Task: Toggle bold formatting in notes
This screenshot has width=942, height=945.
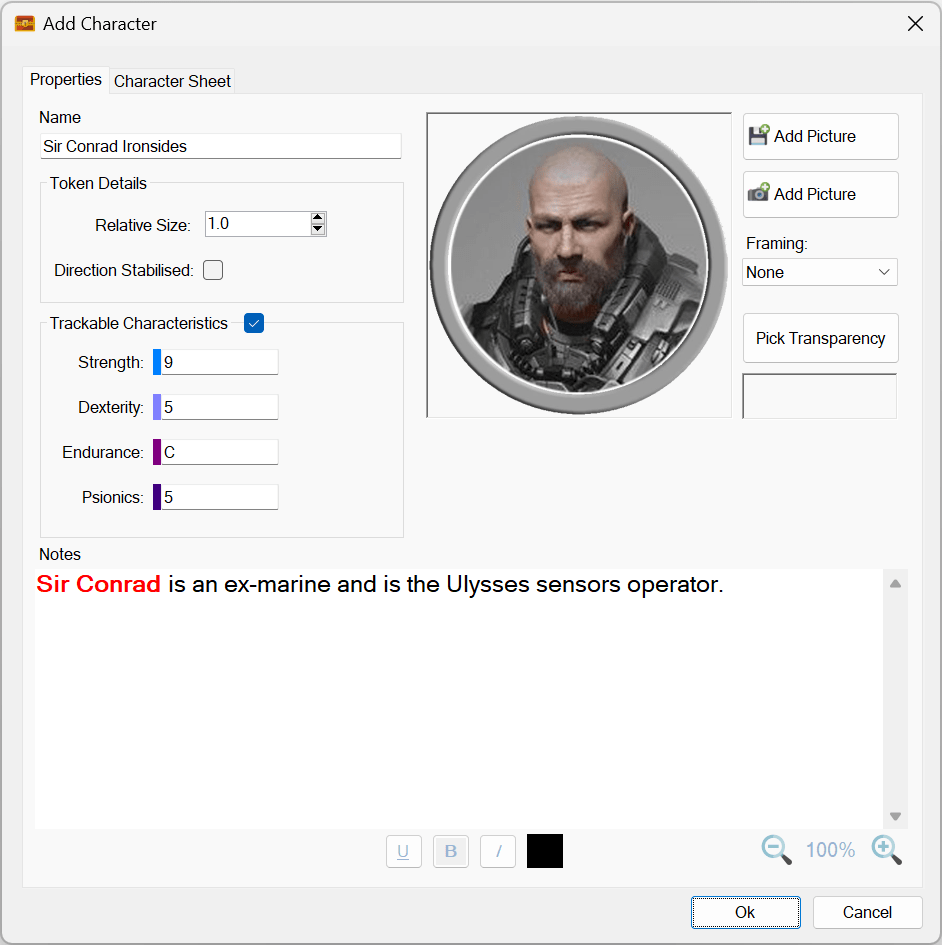Action: coord(451,851)
